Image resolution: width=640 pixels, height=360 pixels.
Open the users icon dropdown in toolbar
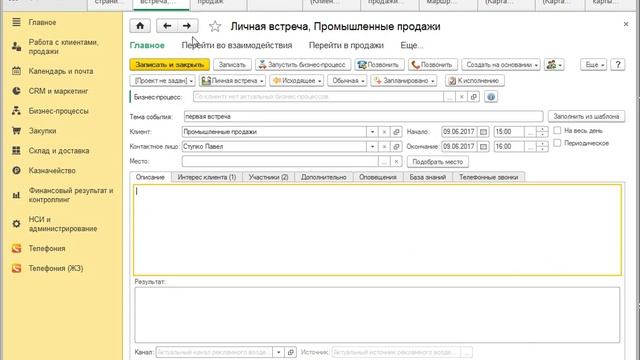coord(554,65)
